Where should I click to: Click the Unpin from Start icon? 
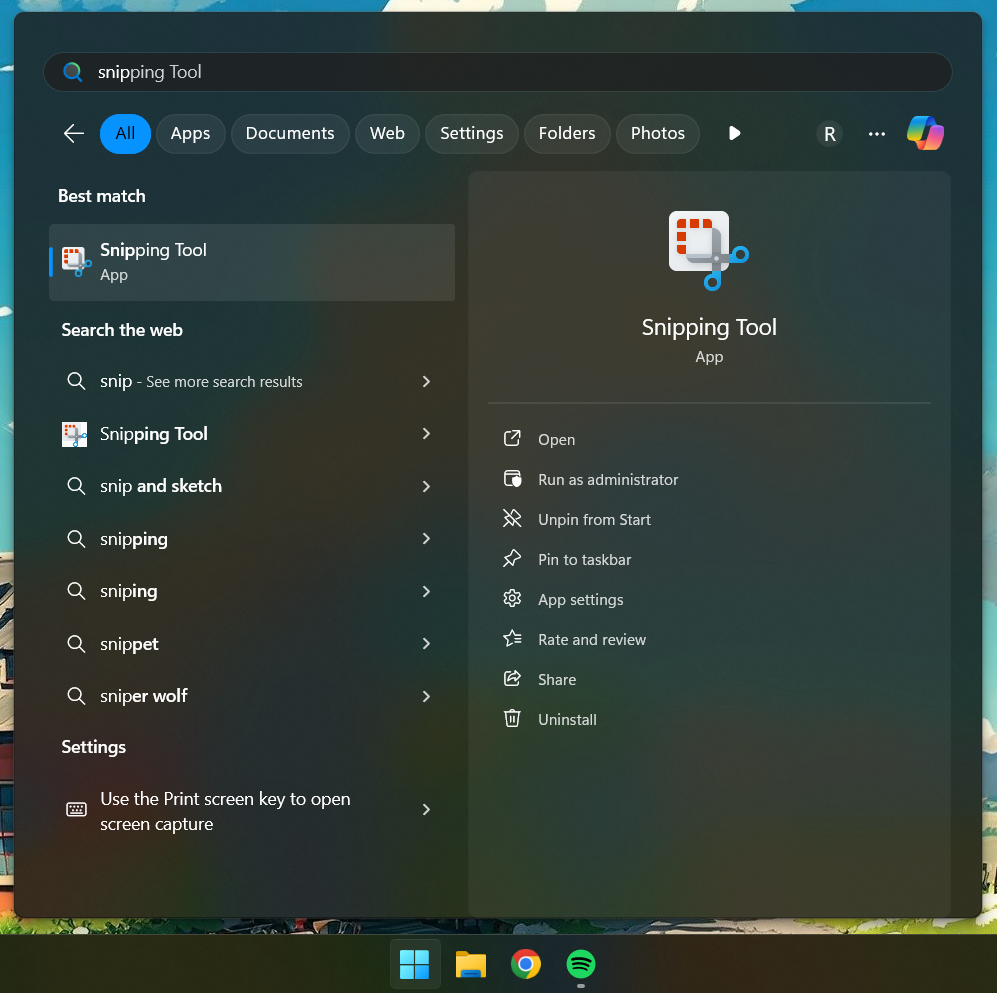(x=512, y=519)
